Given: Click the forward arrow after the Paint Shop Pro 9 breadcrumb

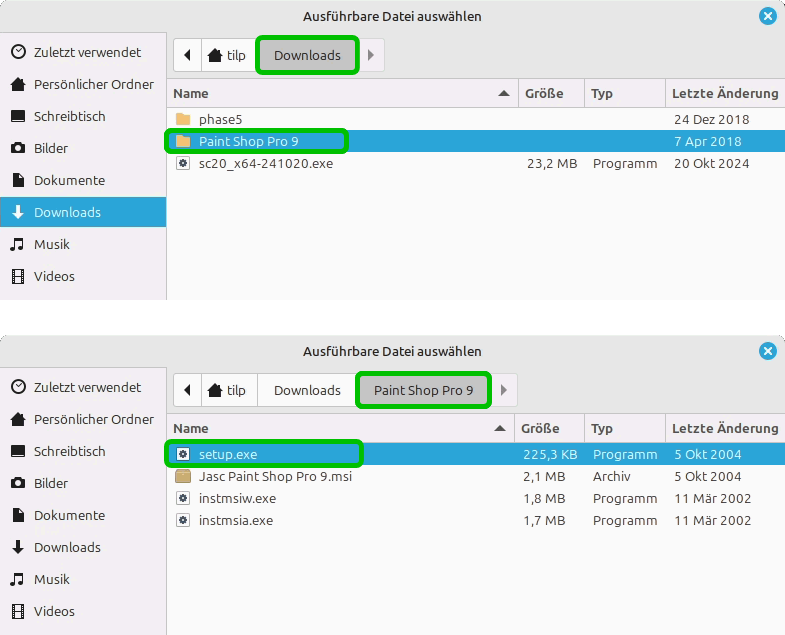Looking at the screenshot, I should [x=504, y=390].
